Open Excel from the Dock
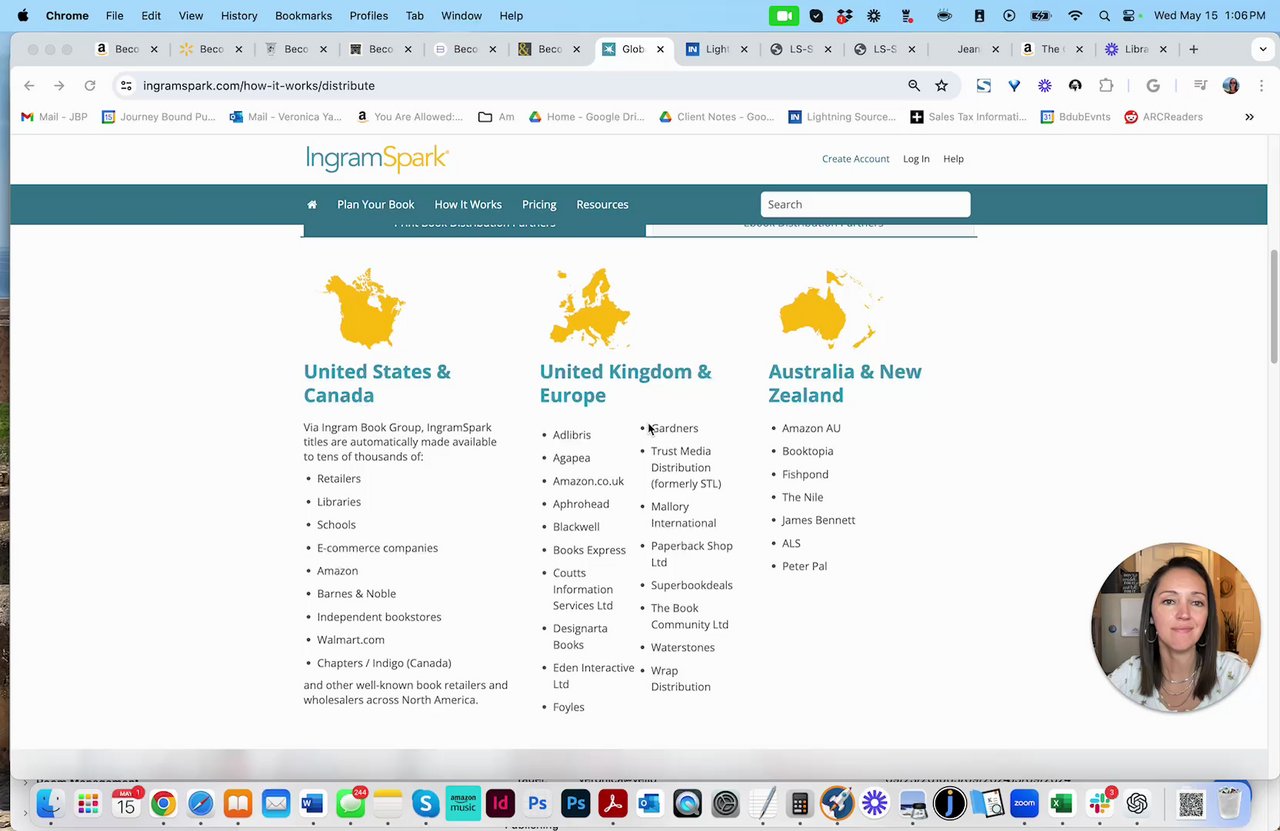The height and width of the screenshot is (831, 1280). pyautogui.click(x=1061, y=803)
